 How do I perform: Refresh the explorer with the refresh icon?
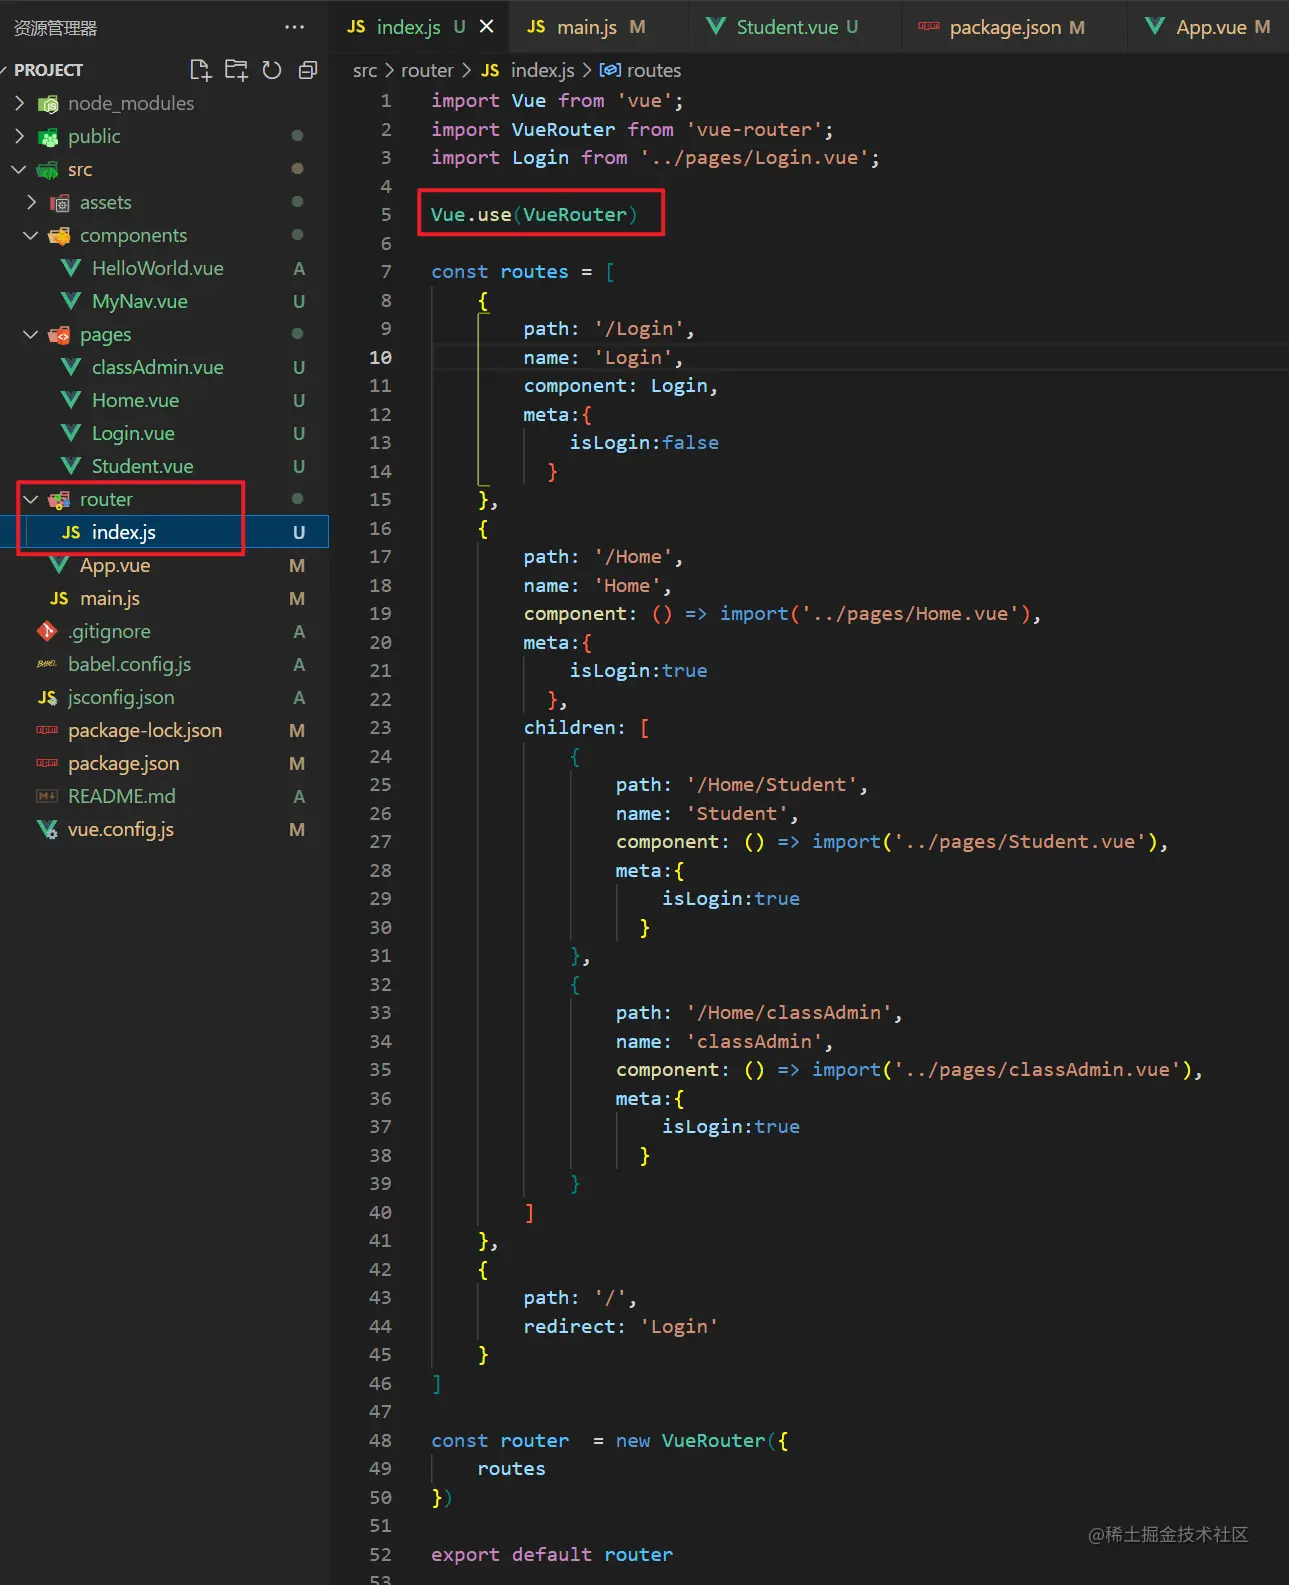coord(272,70)
